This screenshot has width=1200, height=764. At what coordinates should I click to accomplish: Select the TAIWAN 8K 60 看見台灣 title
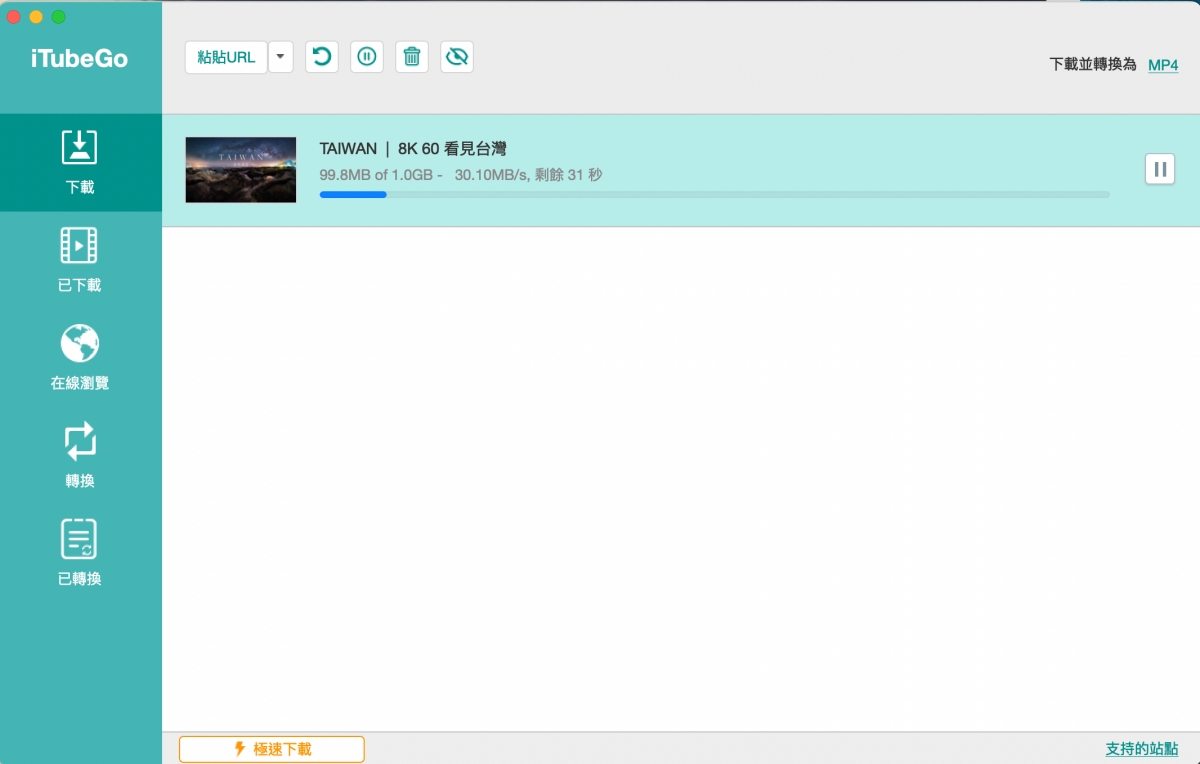(x=413, y=149)
